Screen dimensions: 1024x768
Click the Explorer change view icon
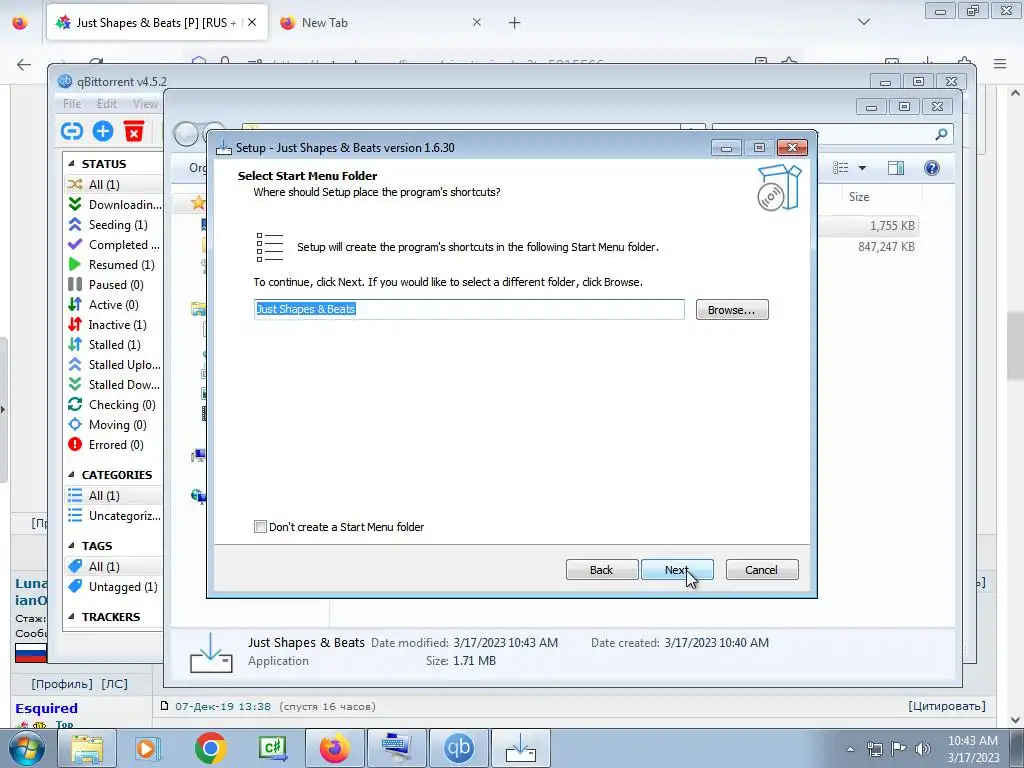[841, 168]
